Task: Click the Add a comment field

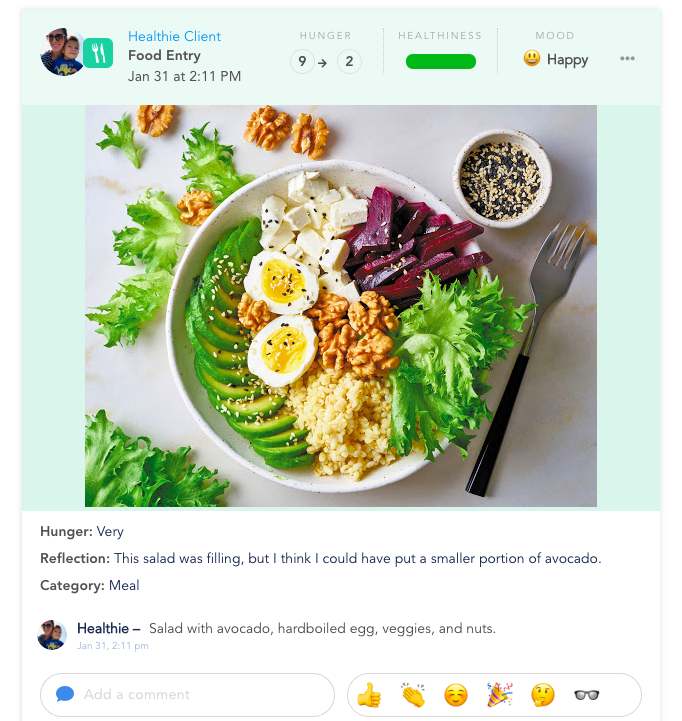Action: [x=188, y=694]
